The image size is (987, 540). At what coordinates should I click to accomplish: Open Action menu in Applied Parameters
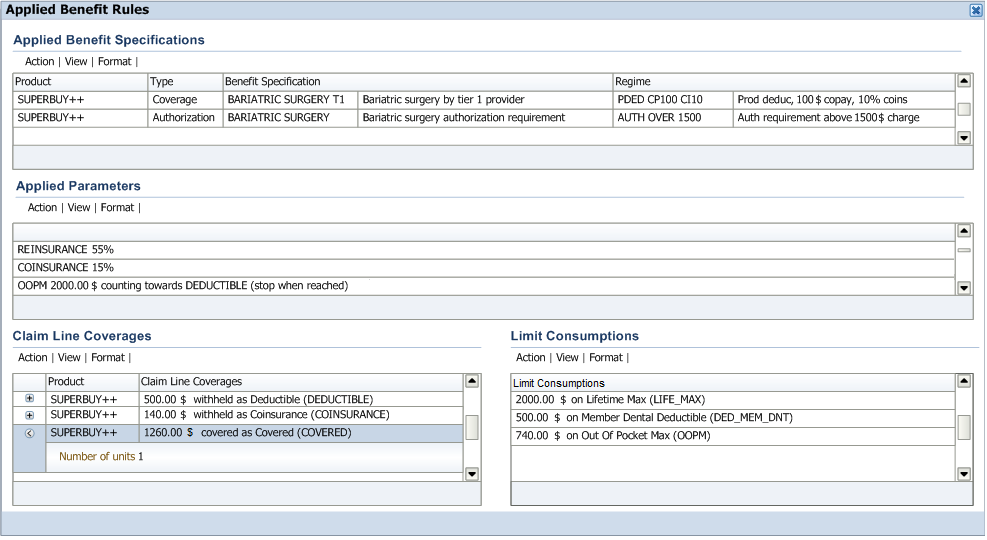tap(42, 208)
